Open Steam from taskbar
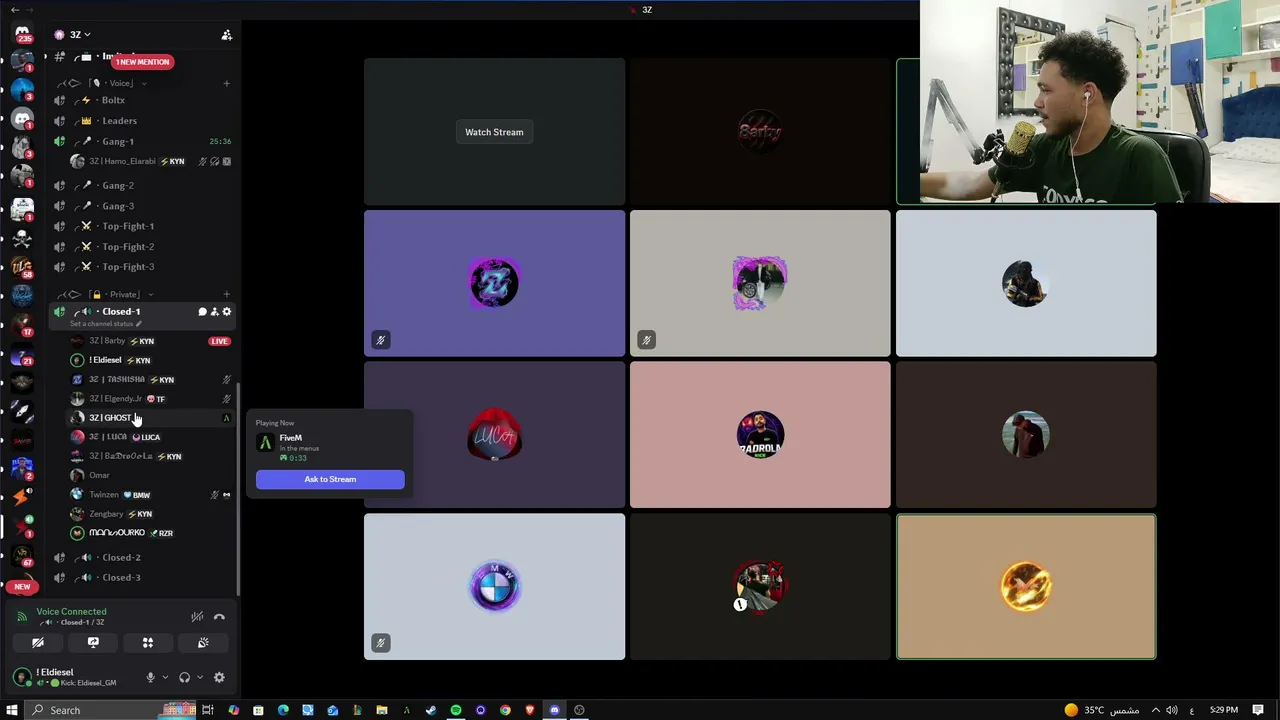Image resolution: width=1280 pixels, height=720 pixels. click(x=431, y=710)
